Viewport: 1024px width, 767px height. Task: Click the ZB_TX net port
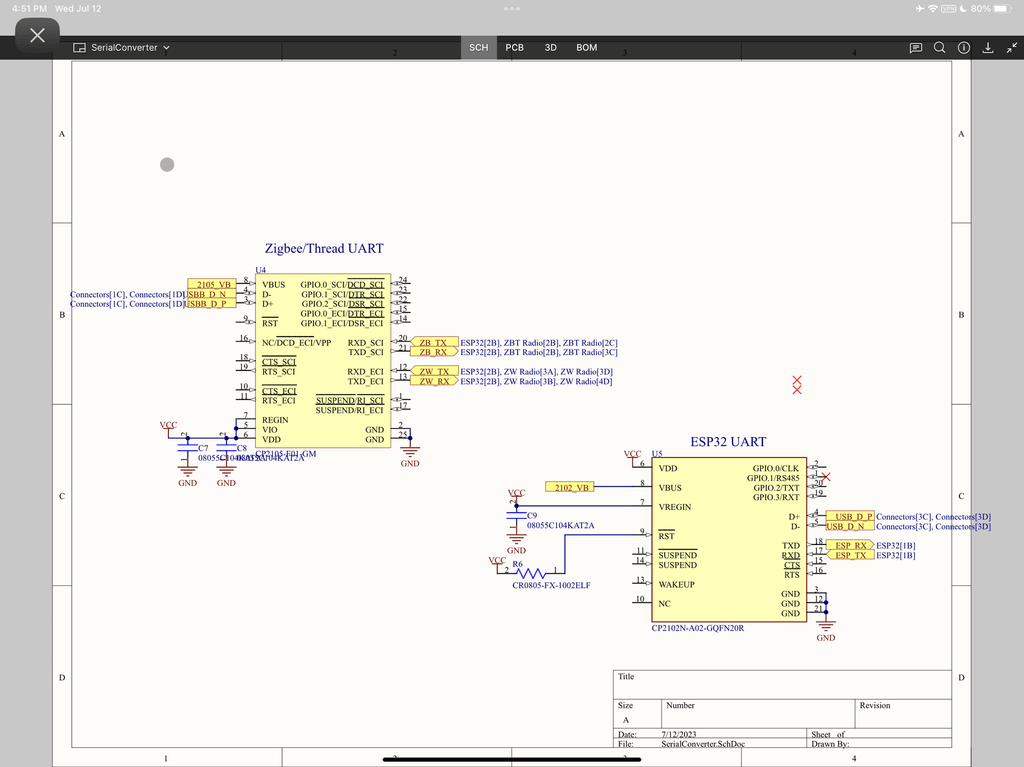click(x=434, y=342)
